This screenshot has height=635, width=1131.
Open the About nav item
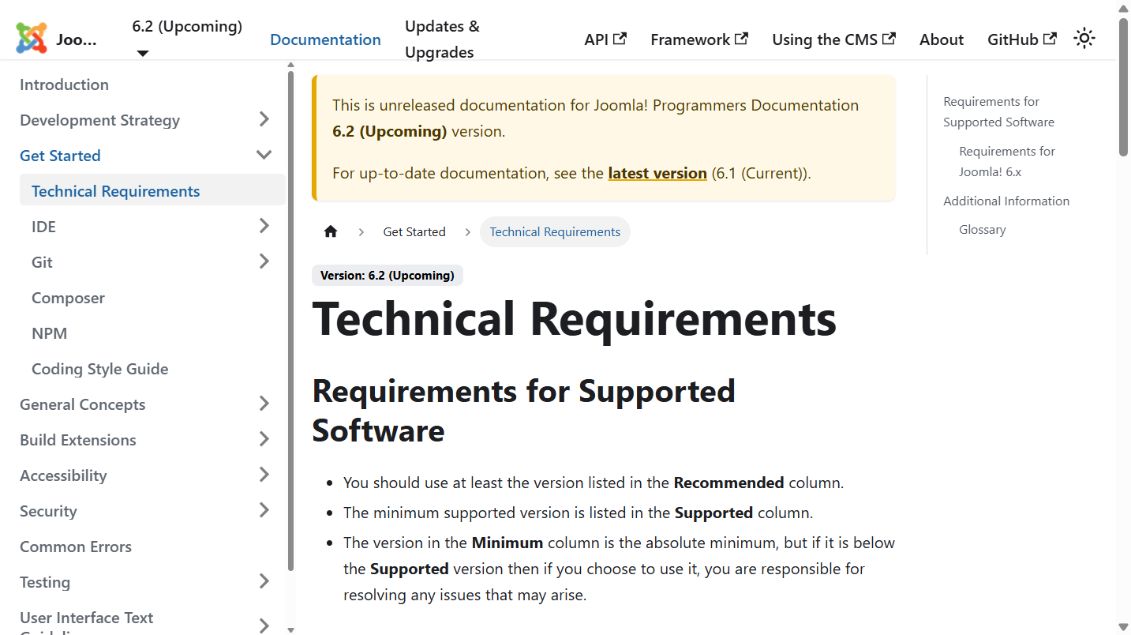(x=941, y=40)
